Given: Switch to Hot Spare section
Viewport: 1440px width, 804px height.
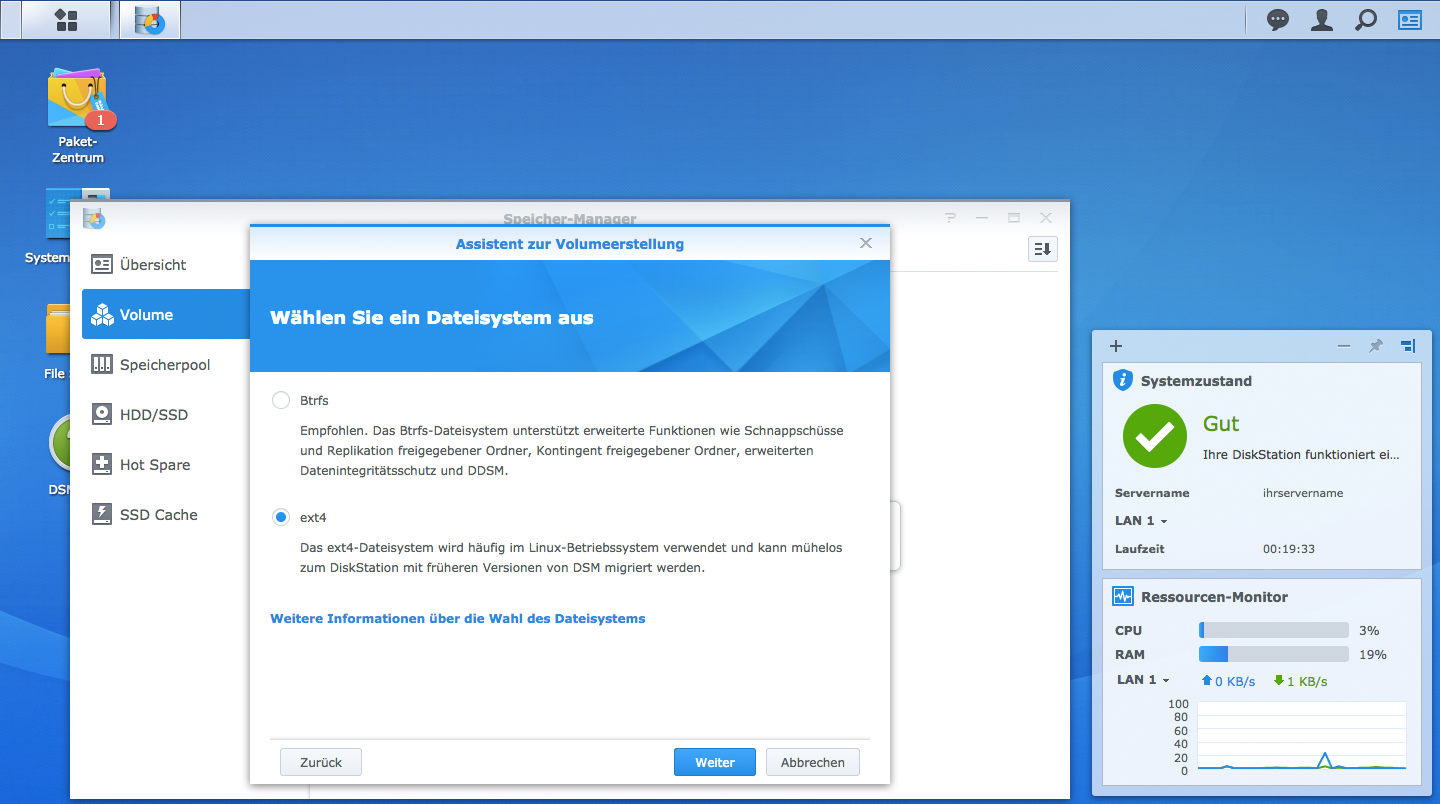Looking at the screenshot, I should [x=166, y=465].
